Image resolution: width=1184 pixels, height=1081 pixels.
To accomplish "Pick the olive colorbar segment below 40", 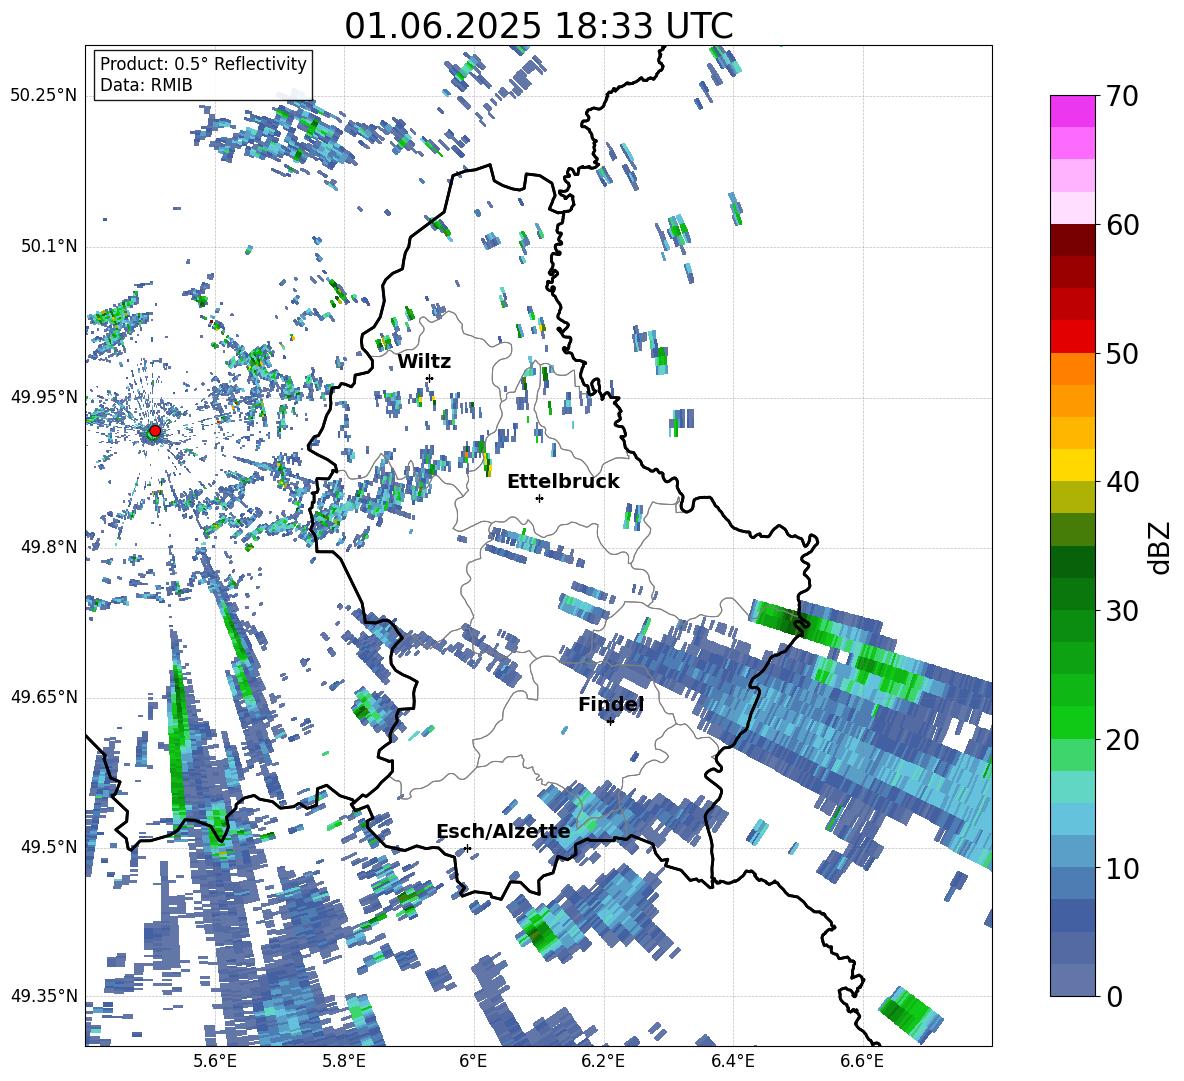I will (x=1072, y=497).
